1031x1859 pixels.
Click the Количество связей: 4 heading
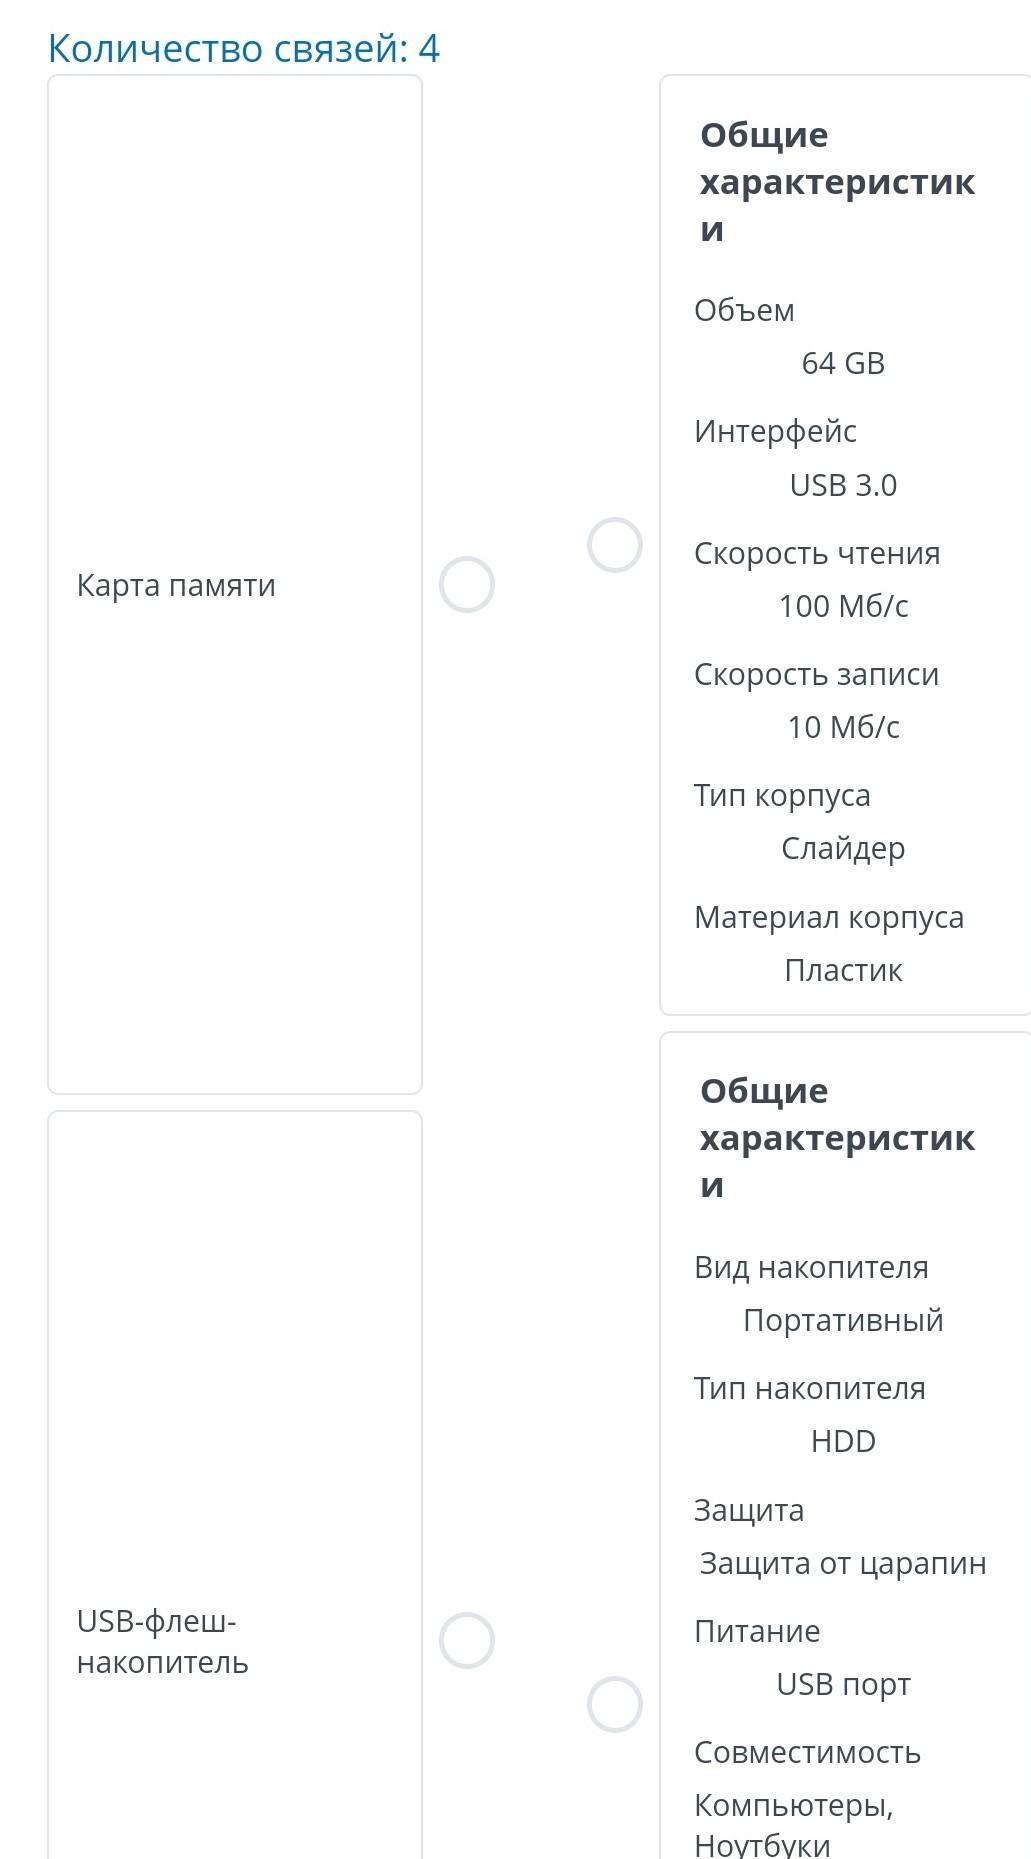point(244,48)
